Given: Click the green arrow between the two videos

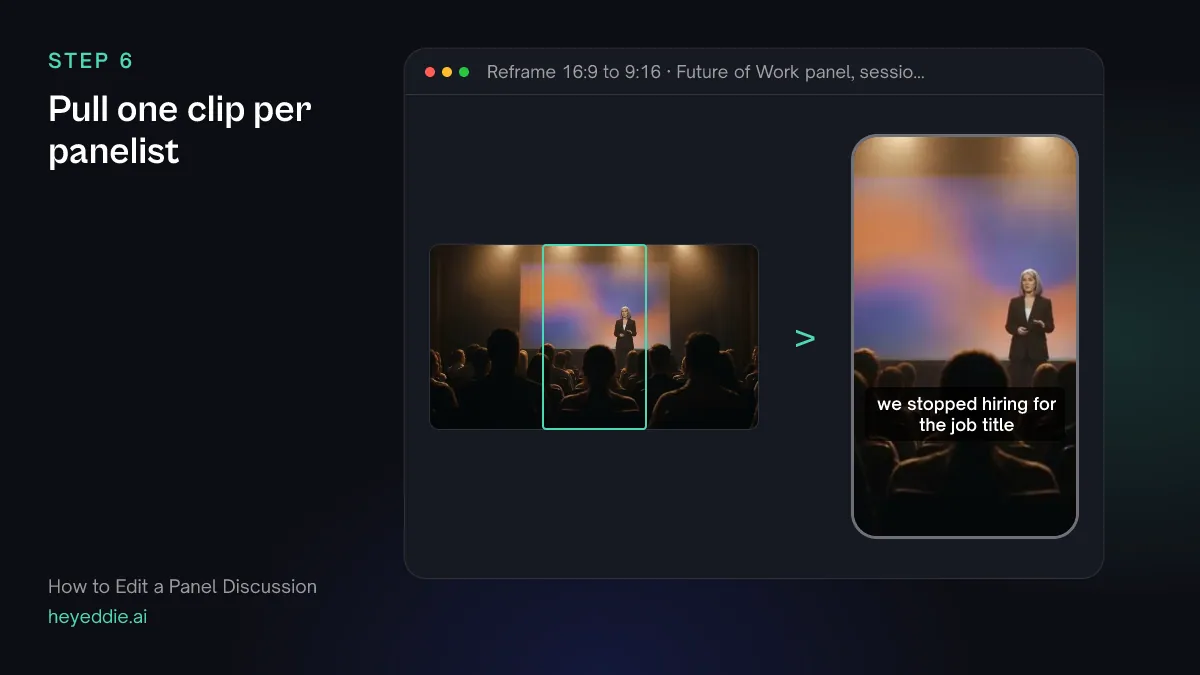Looking at the screenshot, I should [805, 338].
